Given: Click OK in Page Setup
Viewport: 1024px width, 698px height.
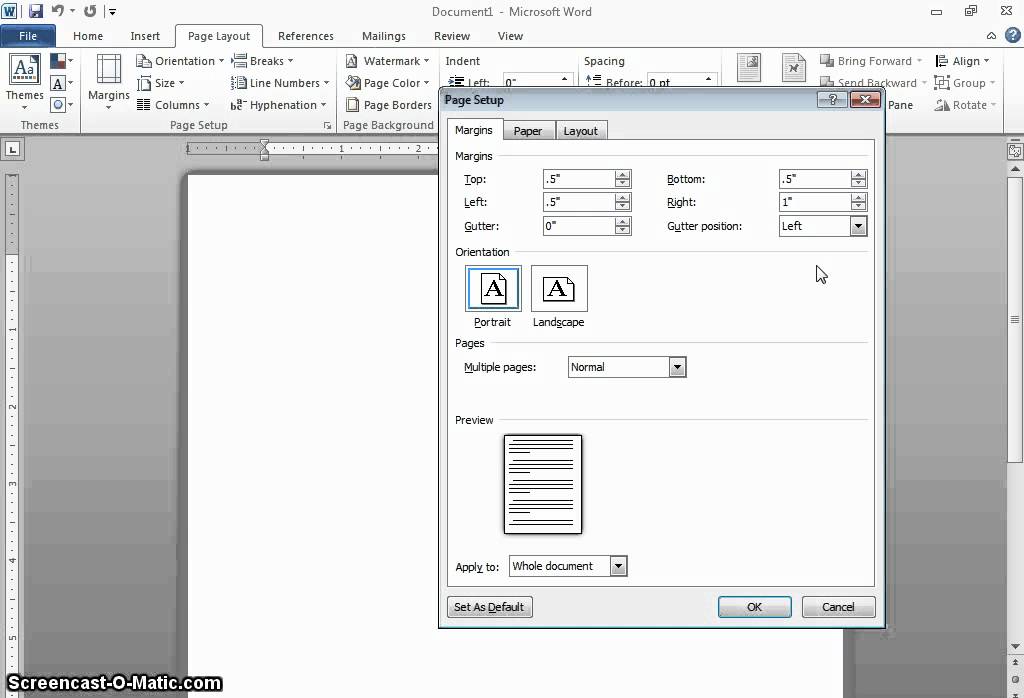Looking at the screenshot, I should [754, 607].
